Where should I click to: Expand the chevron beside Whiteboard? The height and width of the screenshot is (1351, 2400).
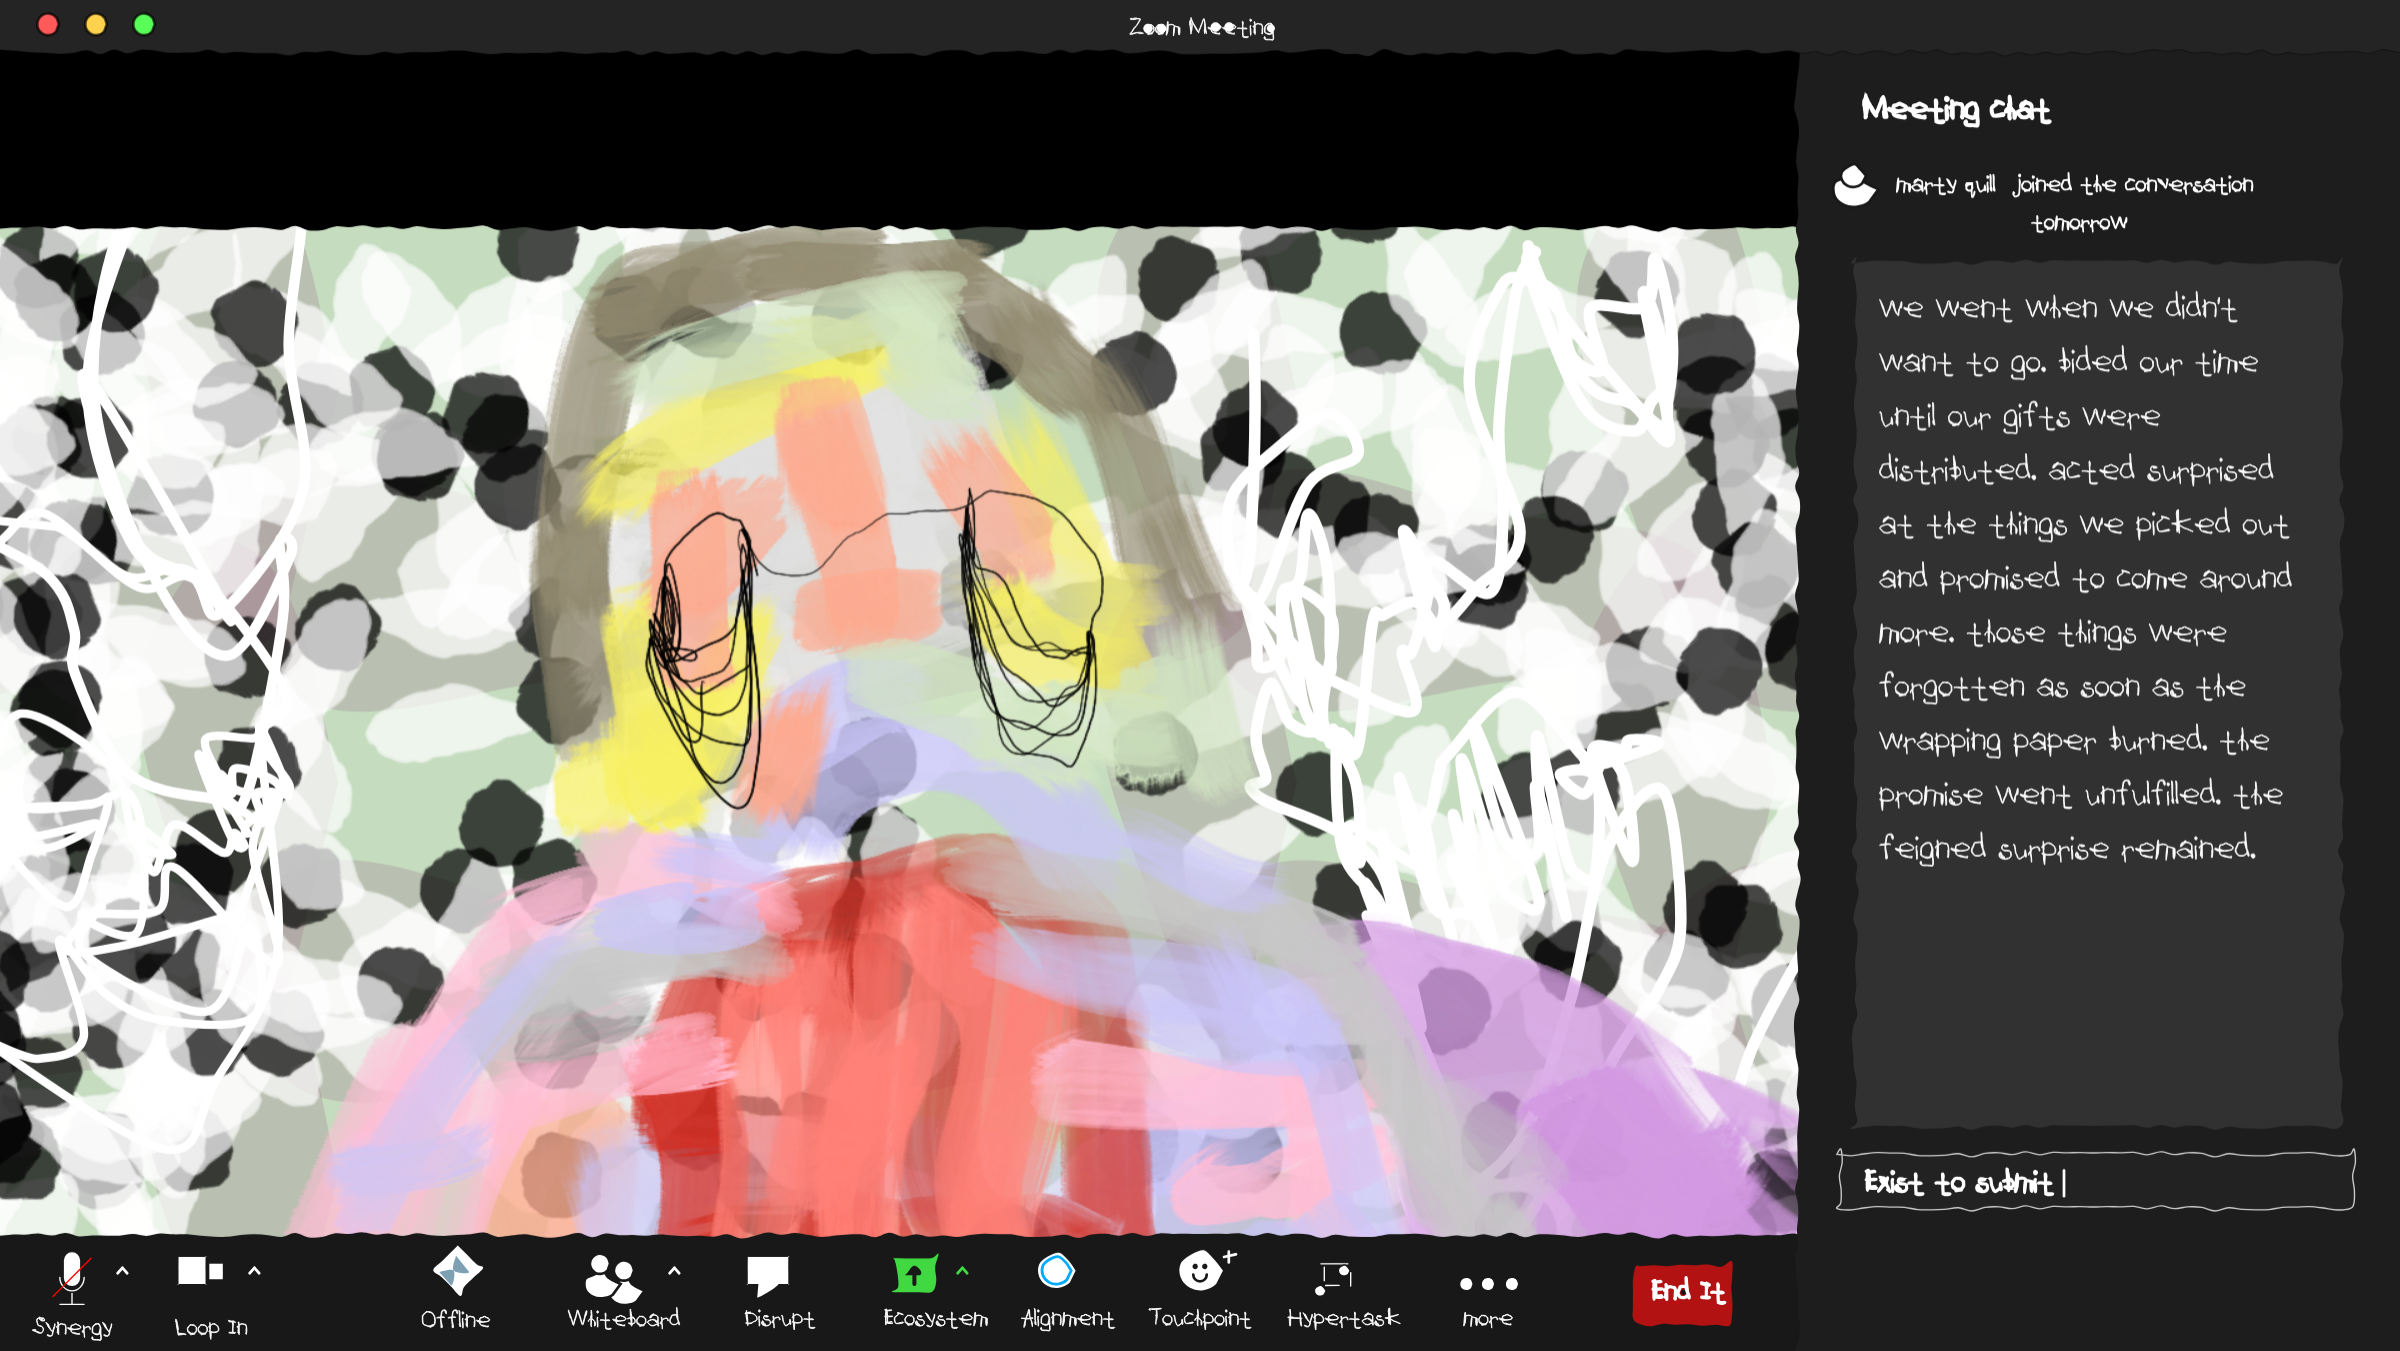(674, 1271)
